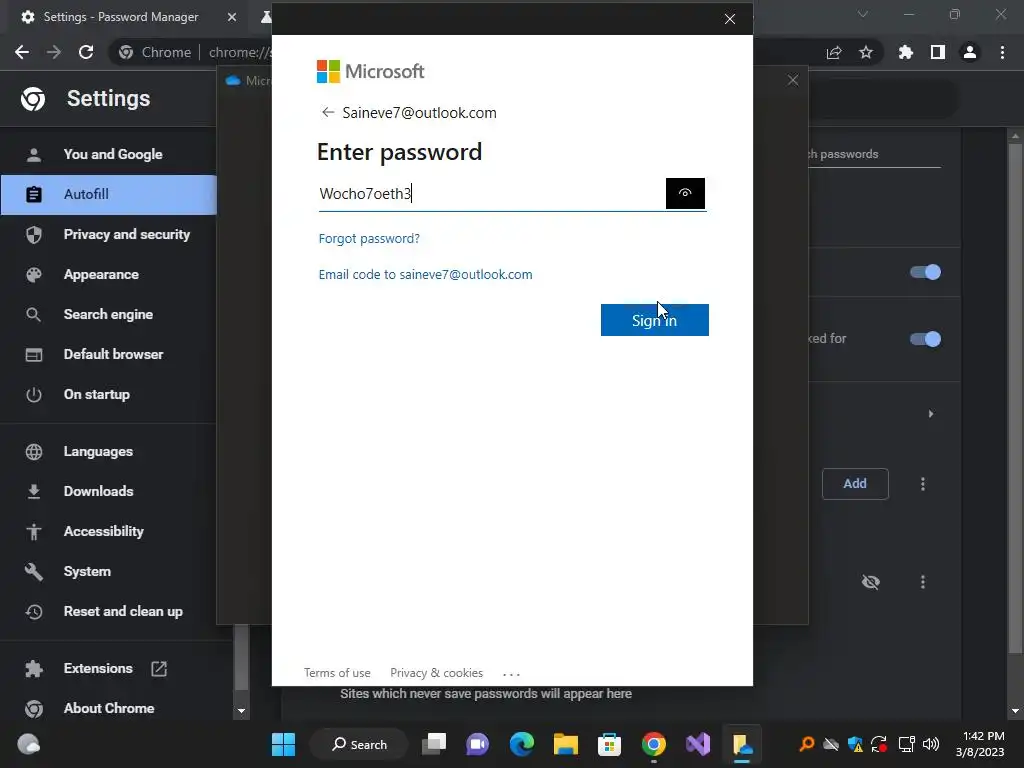The height and width of the screenshot is (768, 1024).
Task: Click the taskbar Search box
Action: pos(359,744)
